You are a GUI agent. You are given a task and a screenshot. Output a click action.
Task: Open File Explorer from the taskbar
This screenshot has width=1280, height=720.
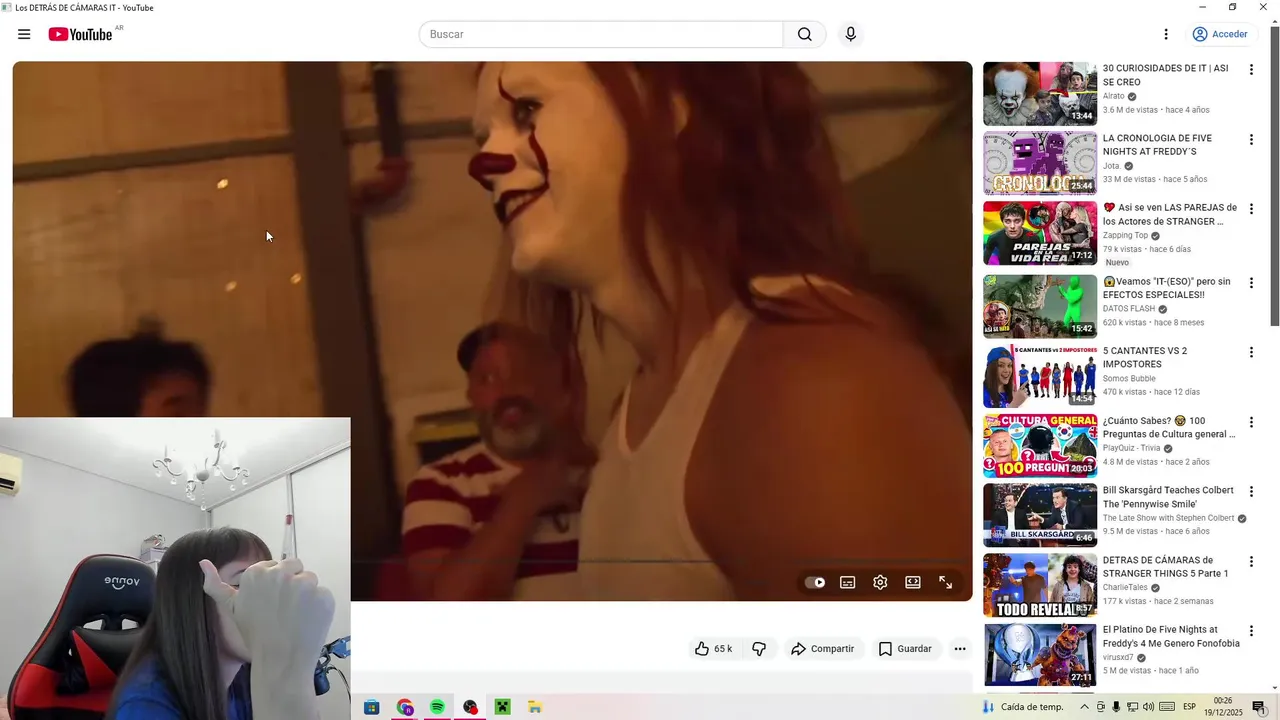[x=535, y=707]
